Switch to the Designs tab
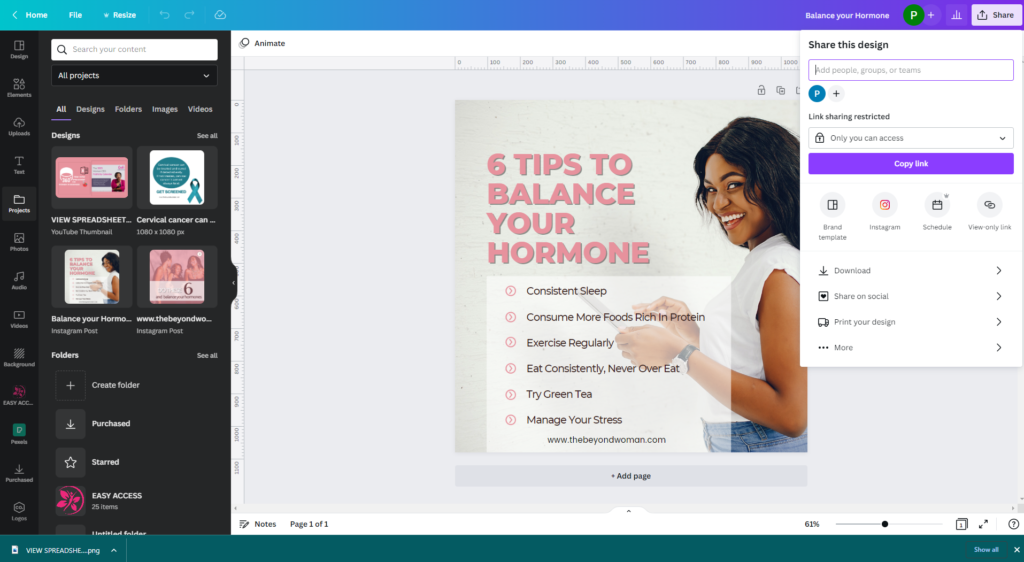Image resolution: width=1024 pixels, height=562 pixels. pos(90,109)
